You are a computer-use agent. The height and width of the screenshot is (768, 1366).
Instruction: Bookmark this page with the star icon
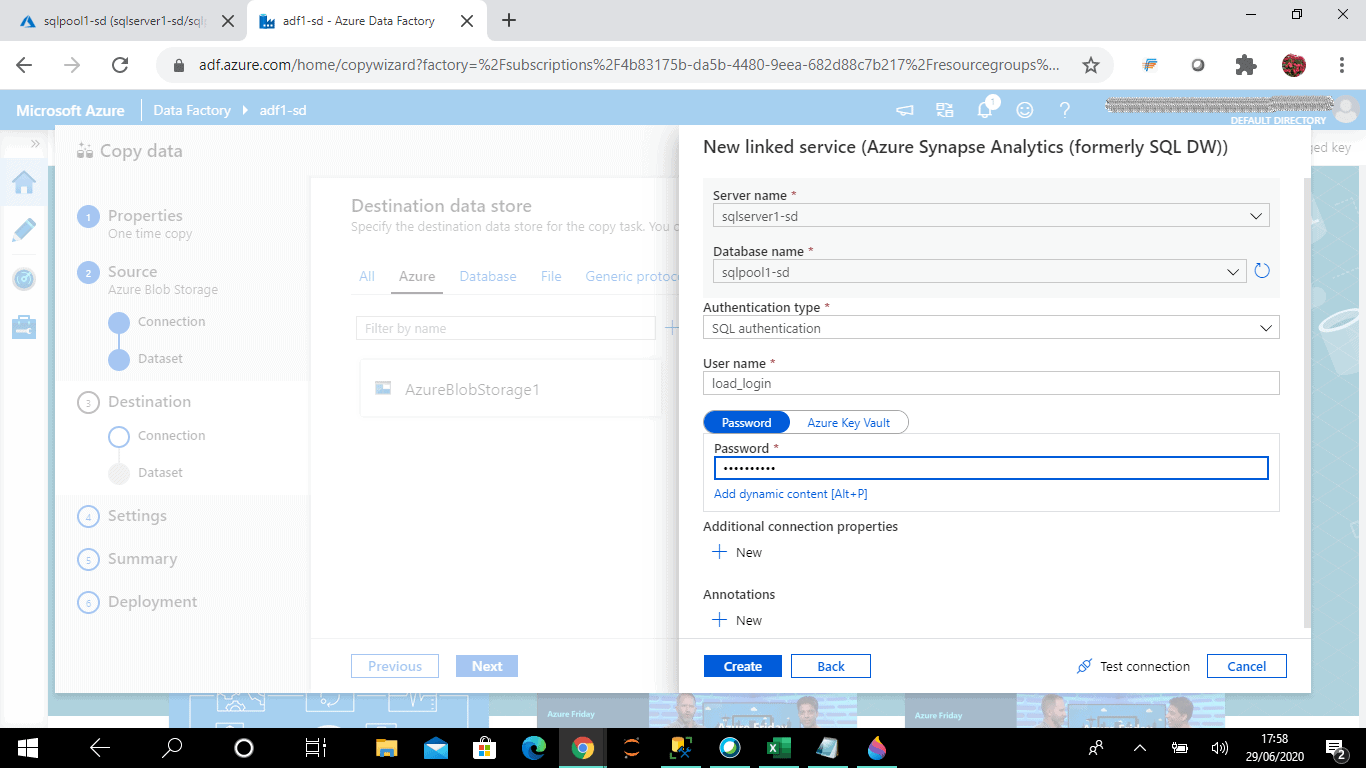point(1091,65)
